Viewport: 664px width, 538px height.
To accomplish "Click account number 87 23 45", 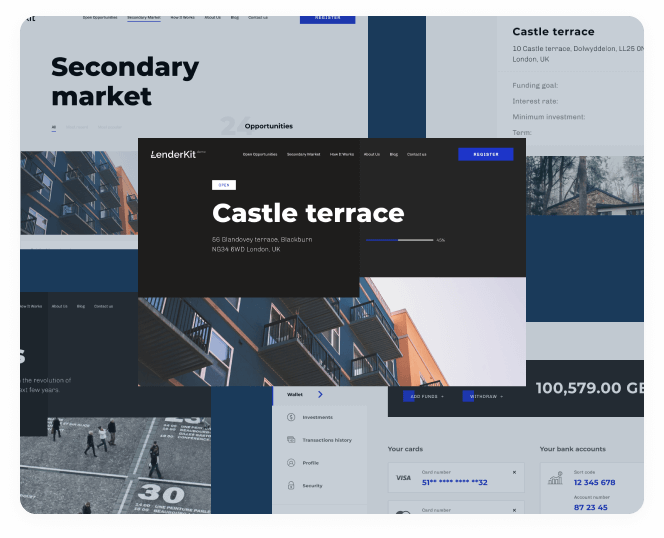I will [590, 507].
